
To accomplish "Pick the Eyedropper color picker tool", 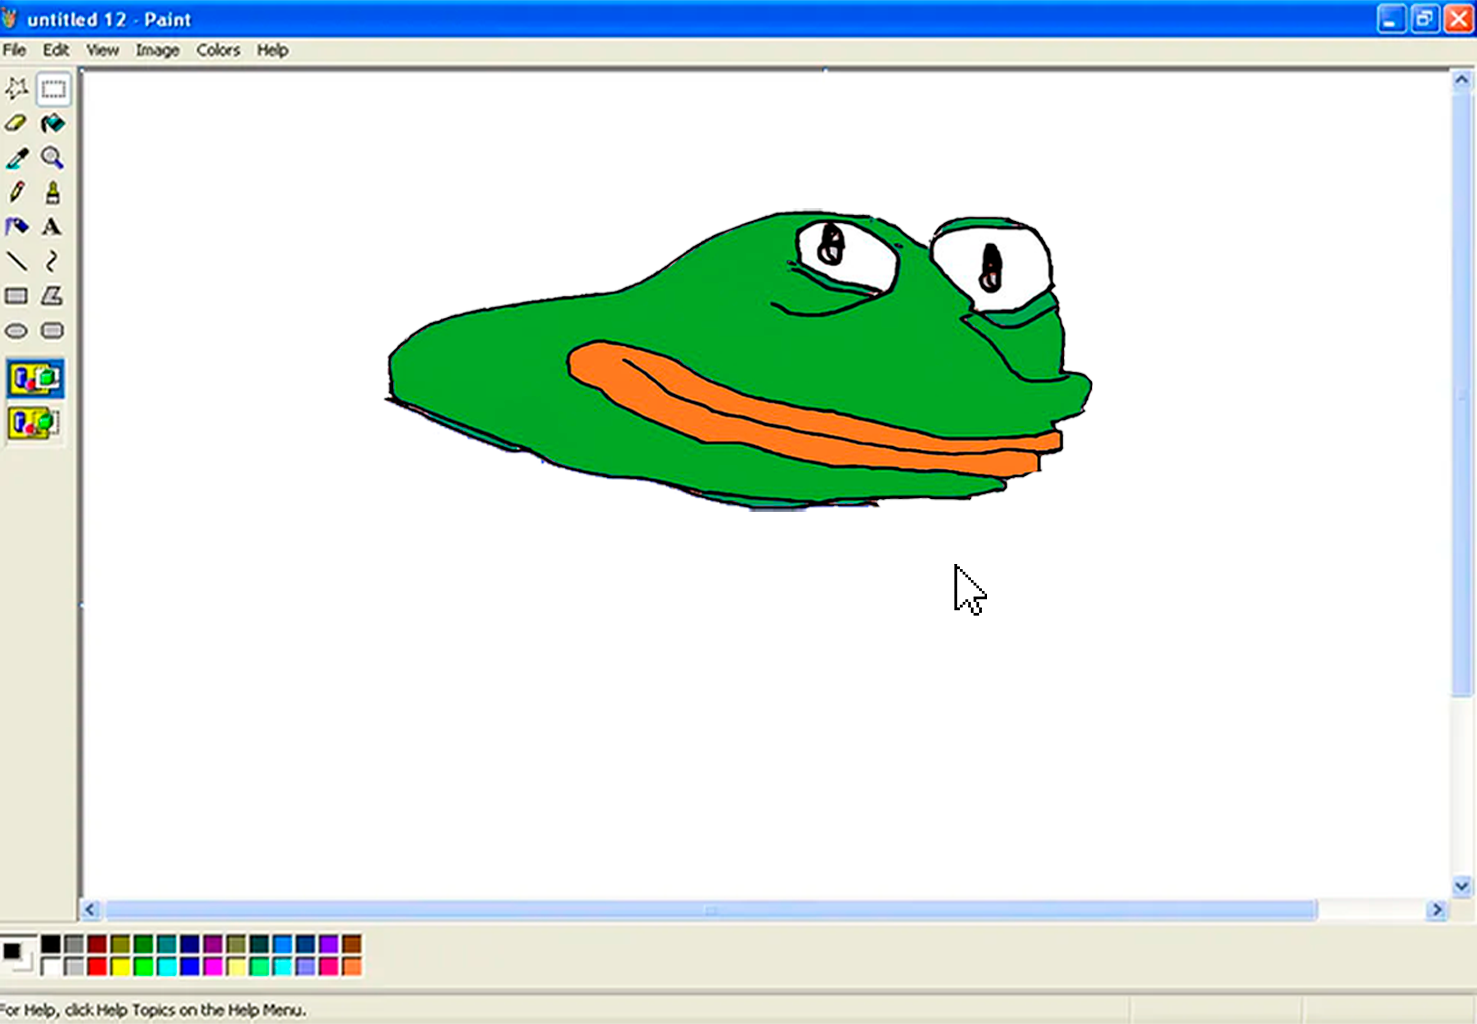I will [15, 157].
